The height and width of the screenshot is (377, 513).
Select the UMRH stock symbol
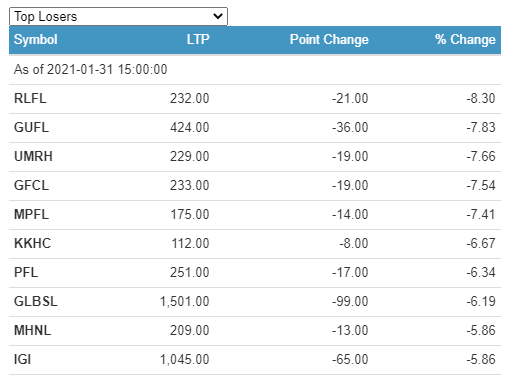pos(33,157)
